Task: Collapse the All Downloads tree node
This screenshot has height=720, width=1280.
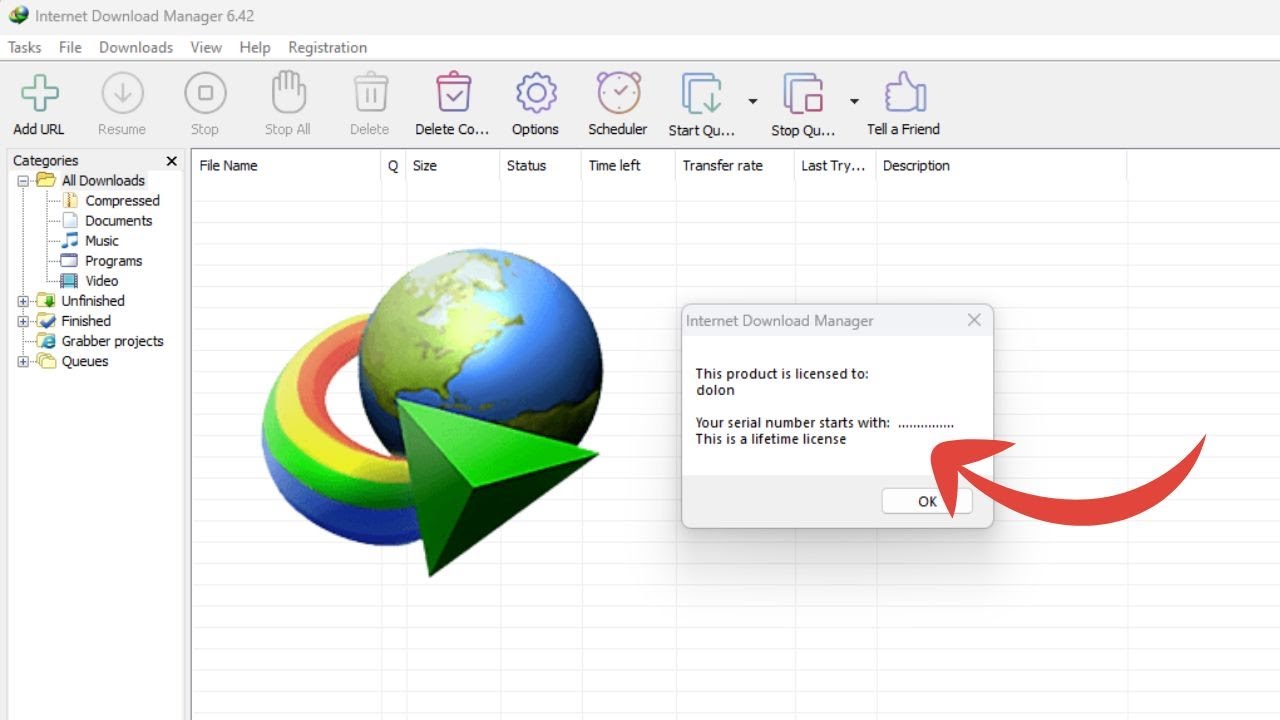Action: coord(23,181)
